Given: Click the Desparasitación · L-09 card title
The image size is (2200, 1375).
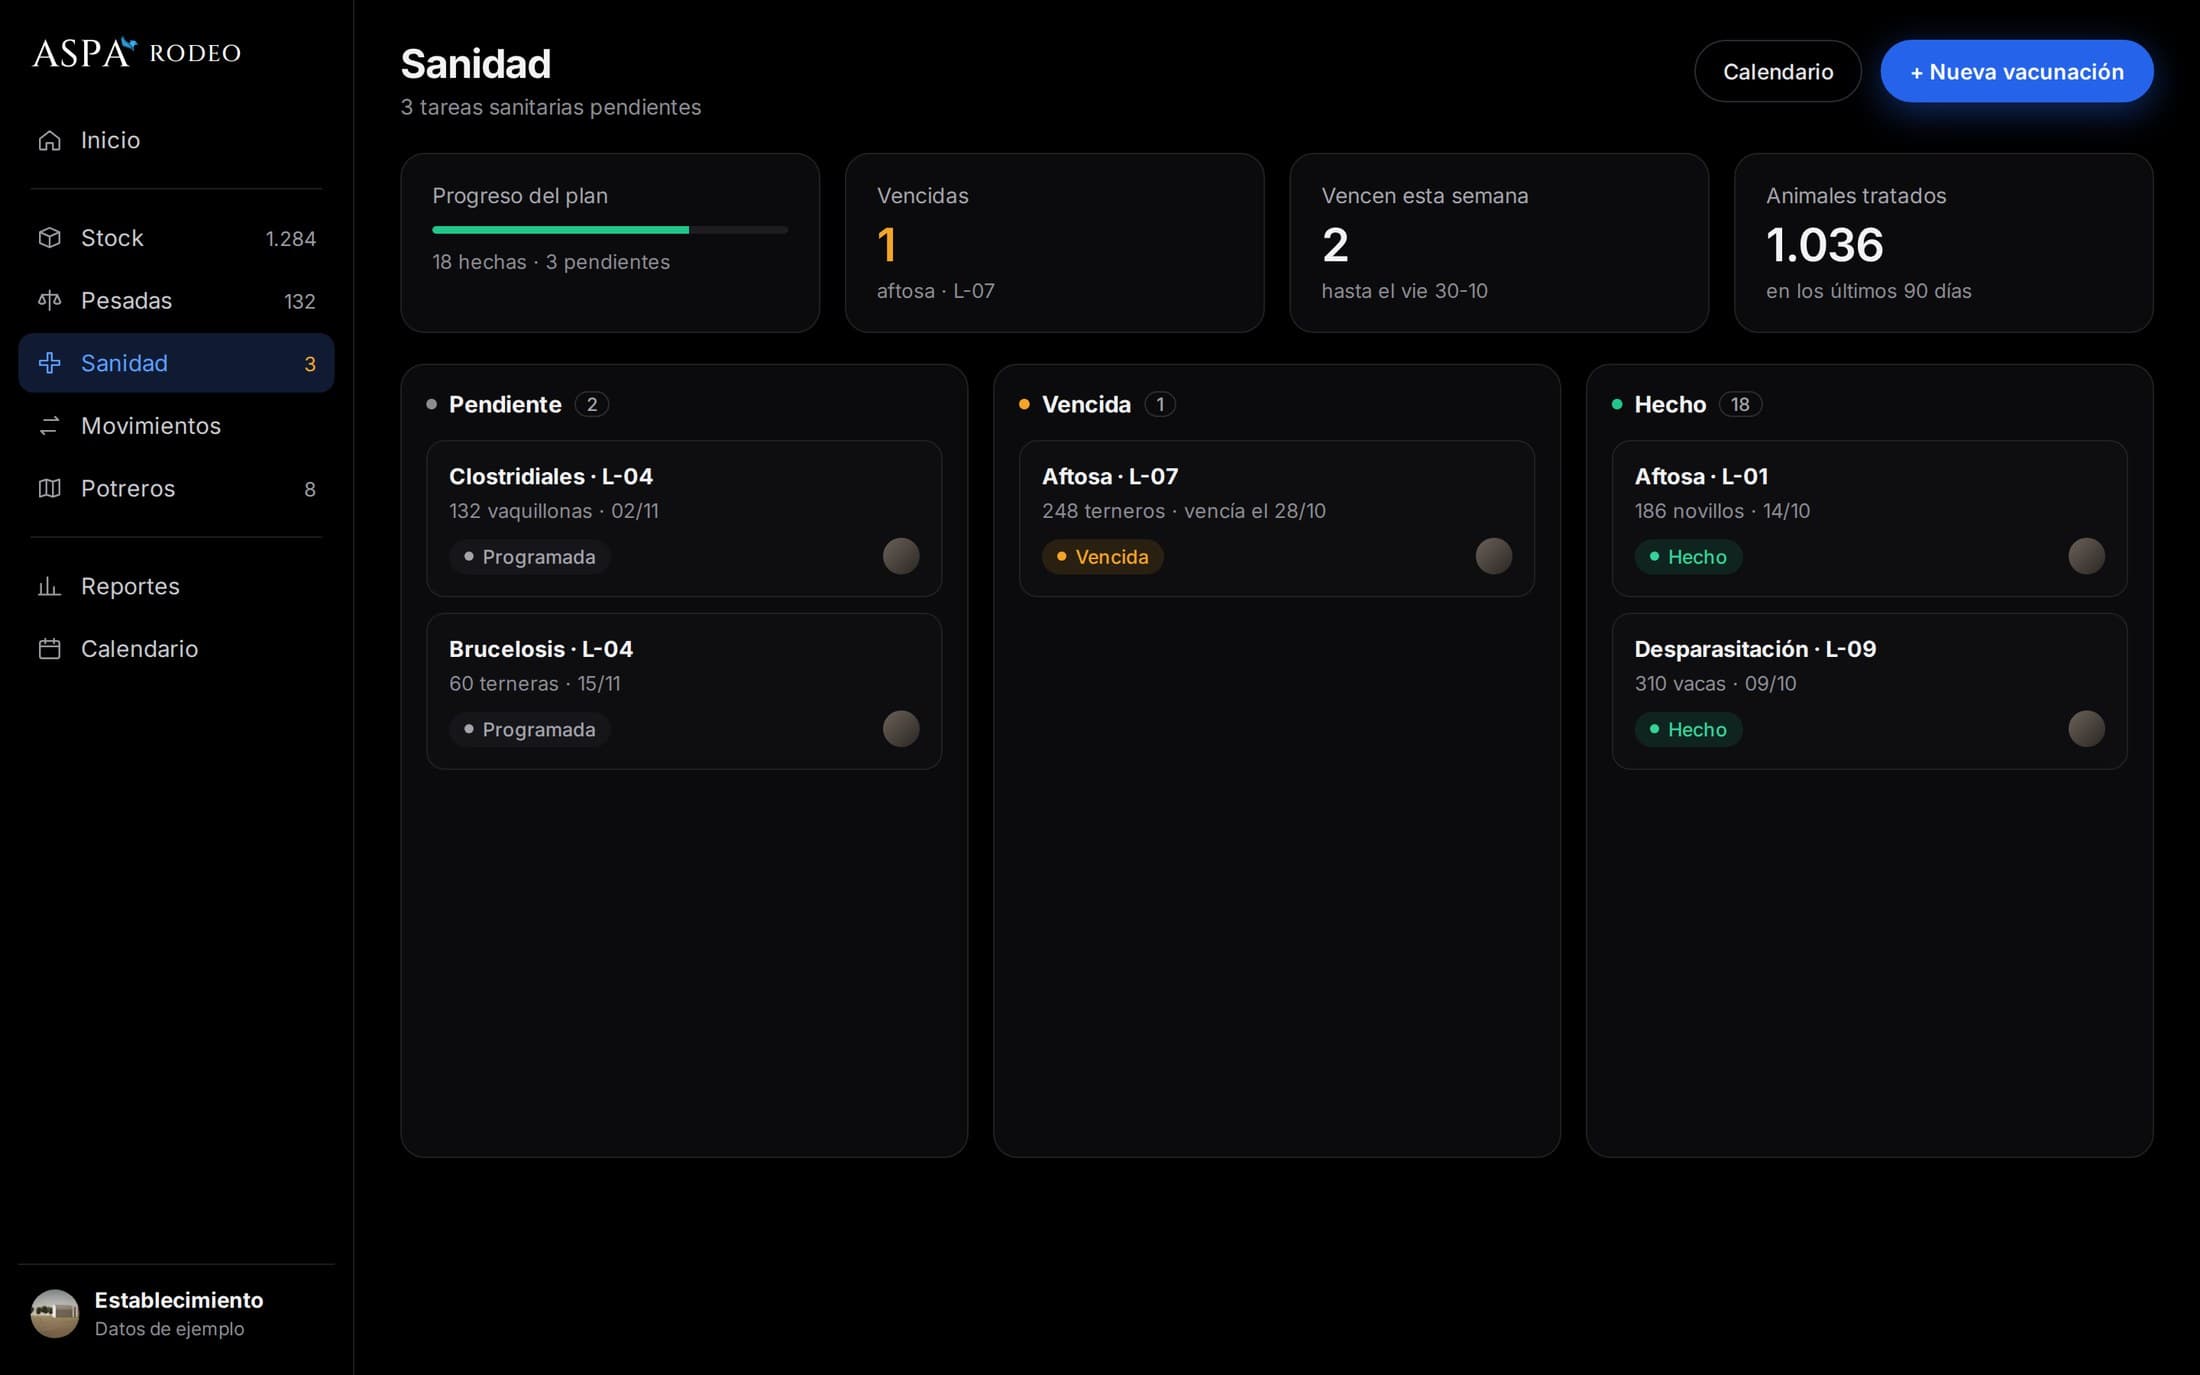Looking at the screenshot, I should (x=1755, y=649).
